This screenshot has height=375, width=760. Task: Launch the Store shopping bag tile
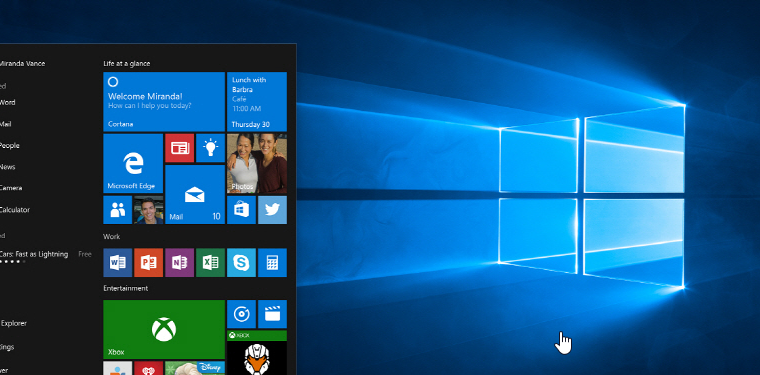[241, 210]
